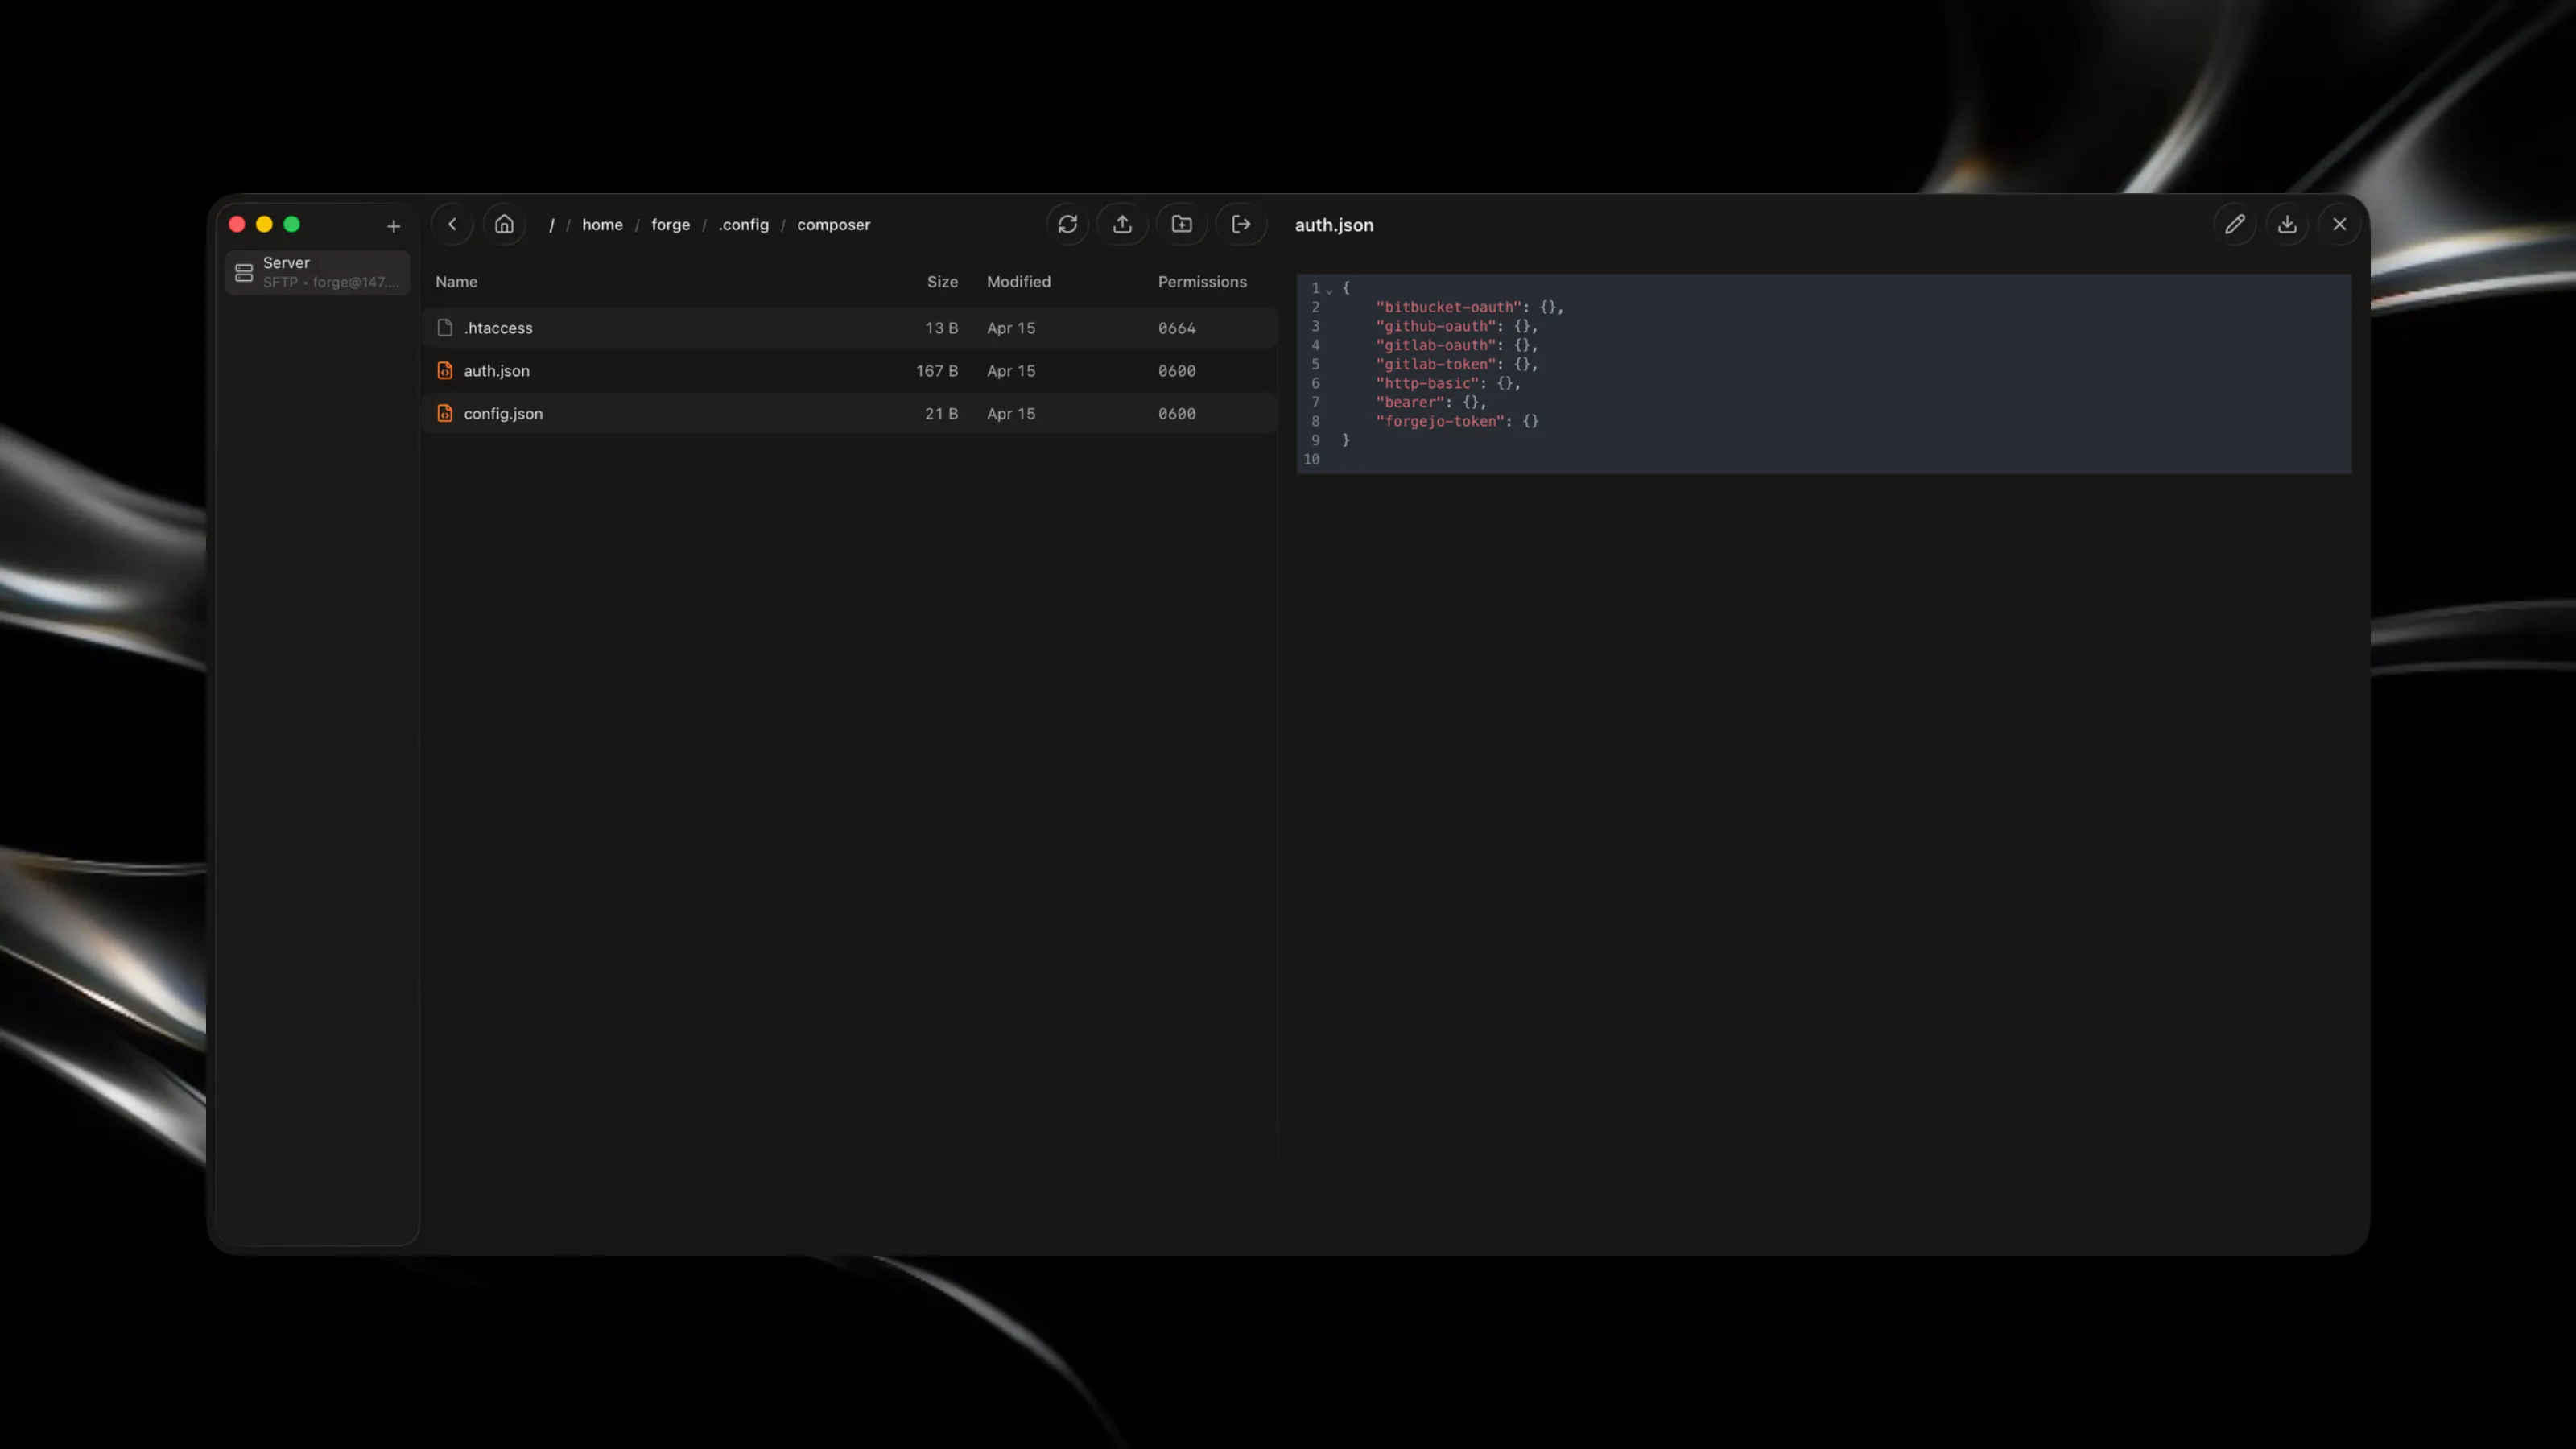Image resolution: width=2576 pixels, height=1449 pixels.
Task: Click the closing brace on line 9
Action: 1346,440
